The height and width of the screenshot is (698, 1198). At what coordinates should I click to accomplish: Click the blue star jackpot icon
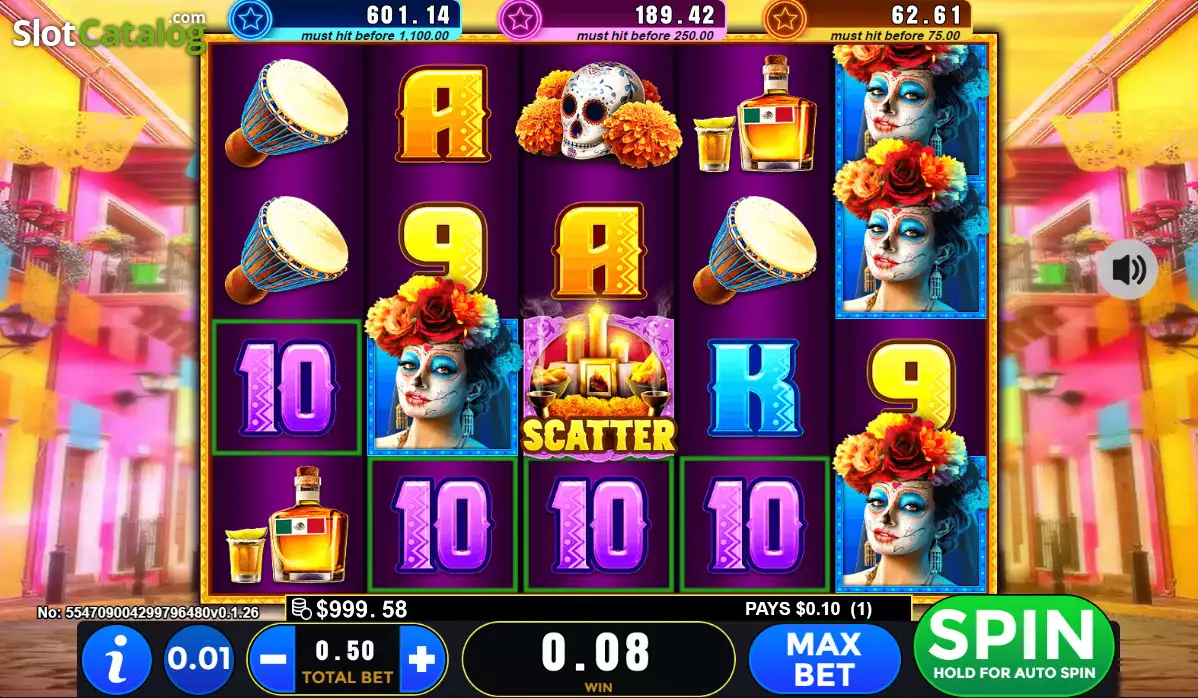tap(250, 20)
